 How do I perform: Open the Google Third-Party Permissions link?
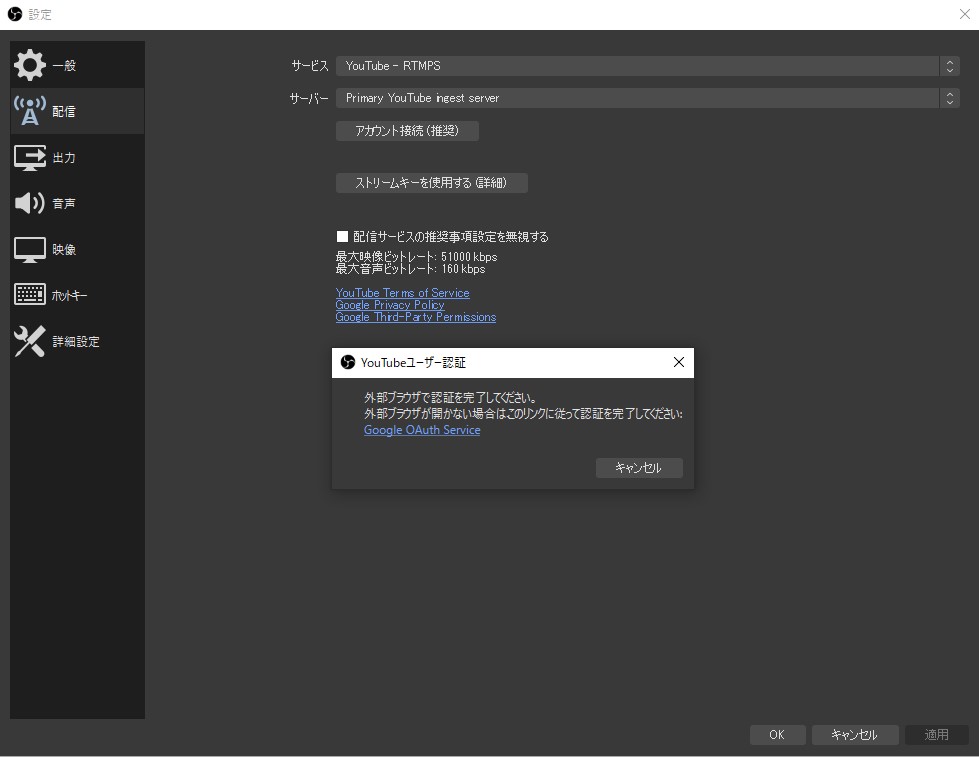pyautogui.click(x=416, y=317)
